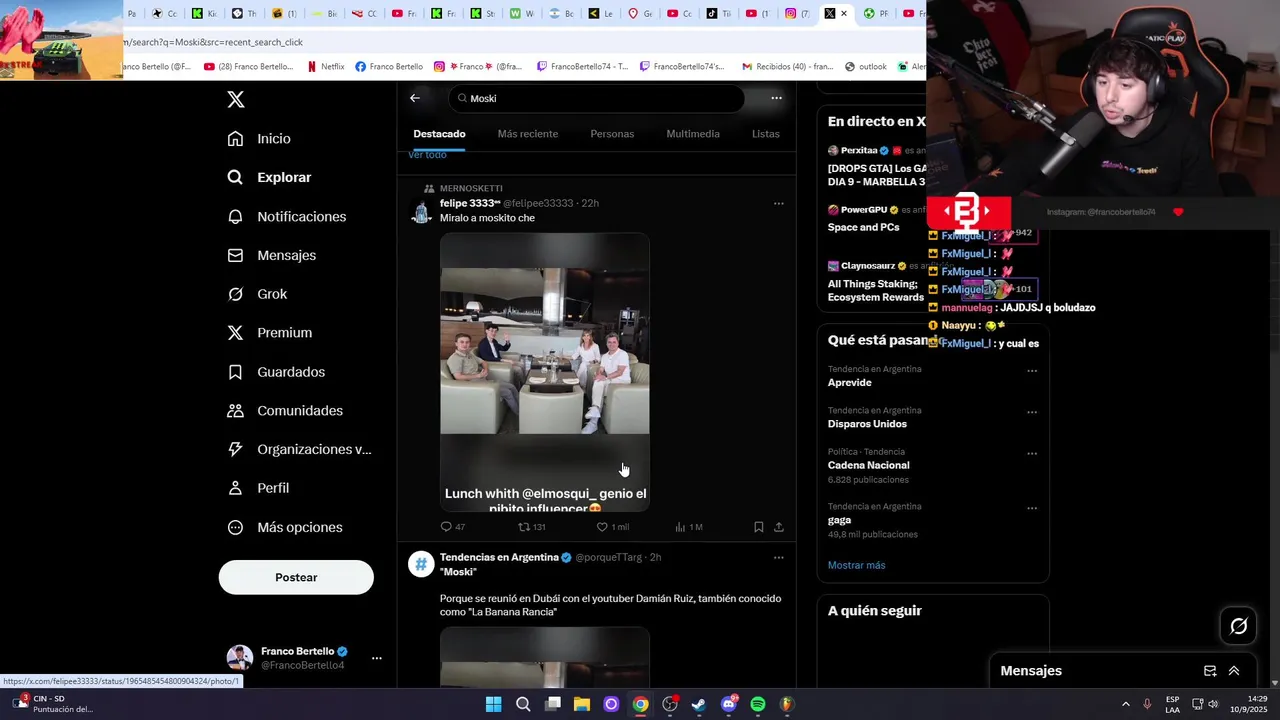
Task: Focus the Moski search field
Action: point(597,98)
